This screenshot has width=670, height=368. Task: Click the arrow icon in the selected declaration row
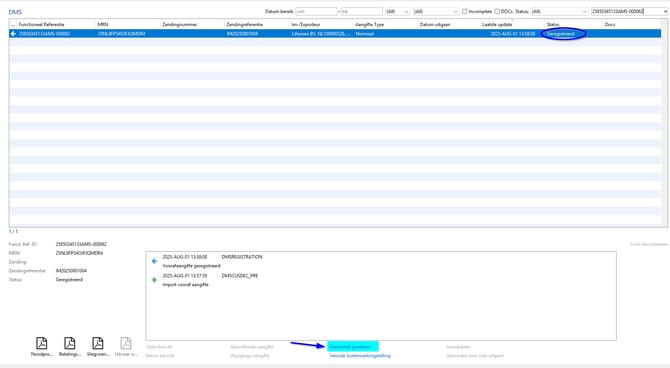coord(13,33)
